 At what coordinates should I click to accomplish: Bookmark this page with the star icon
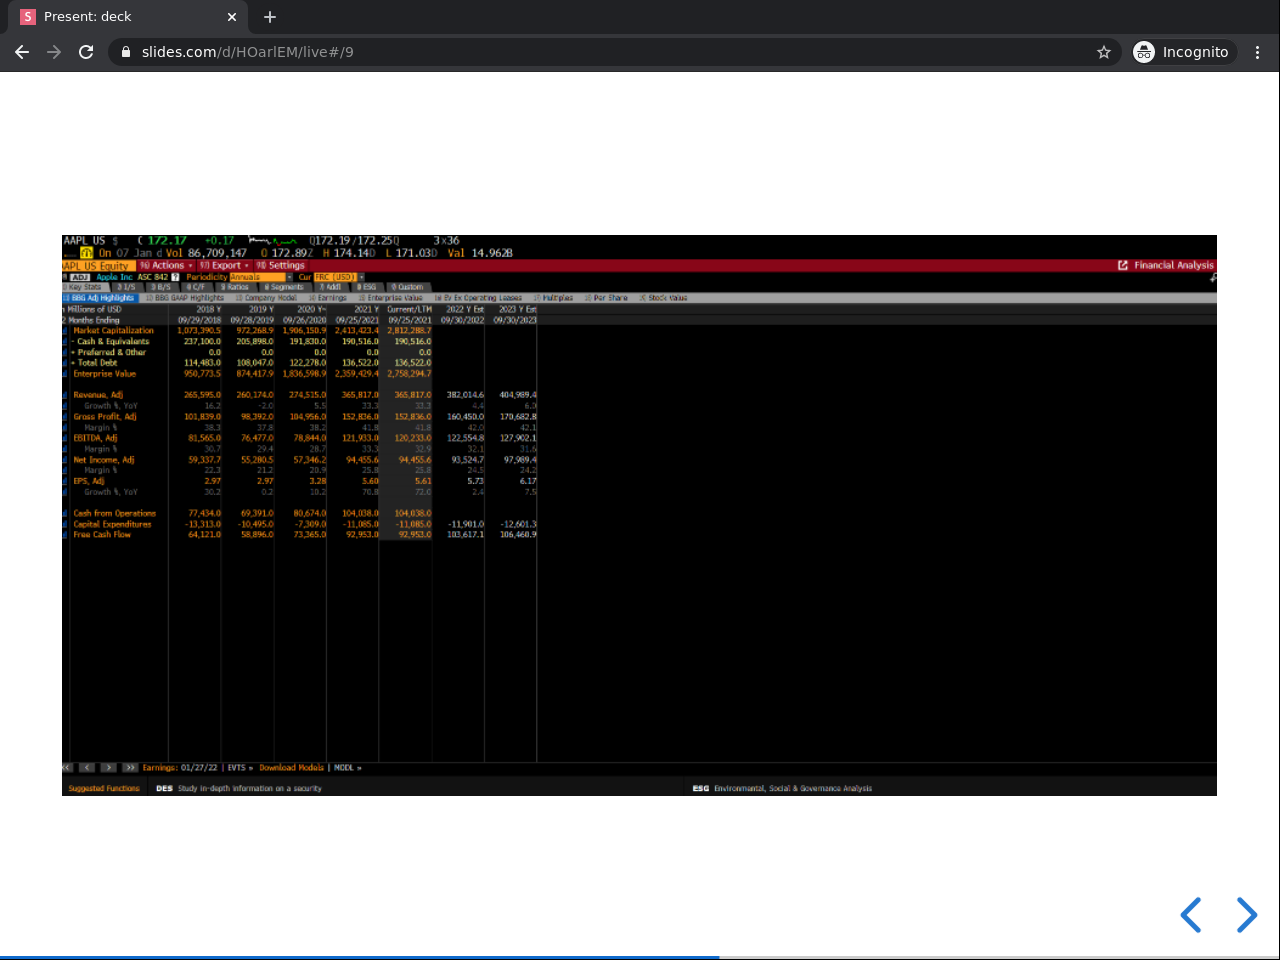pyautogui.click(x=1104, y=52)
